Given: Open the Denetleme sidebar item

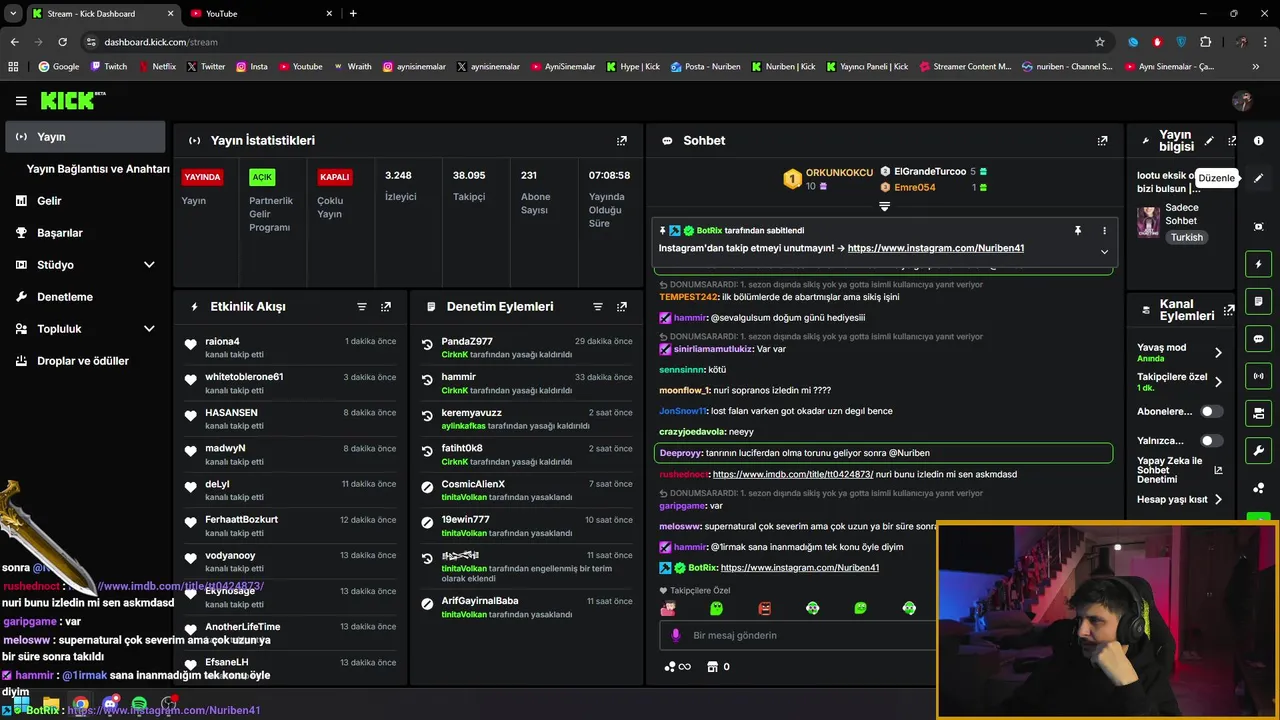Looking at the screenshot, I should (86, 297).
